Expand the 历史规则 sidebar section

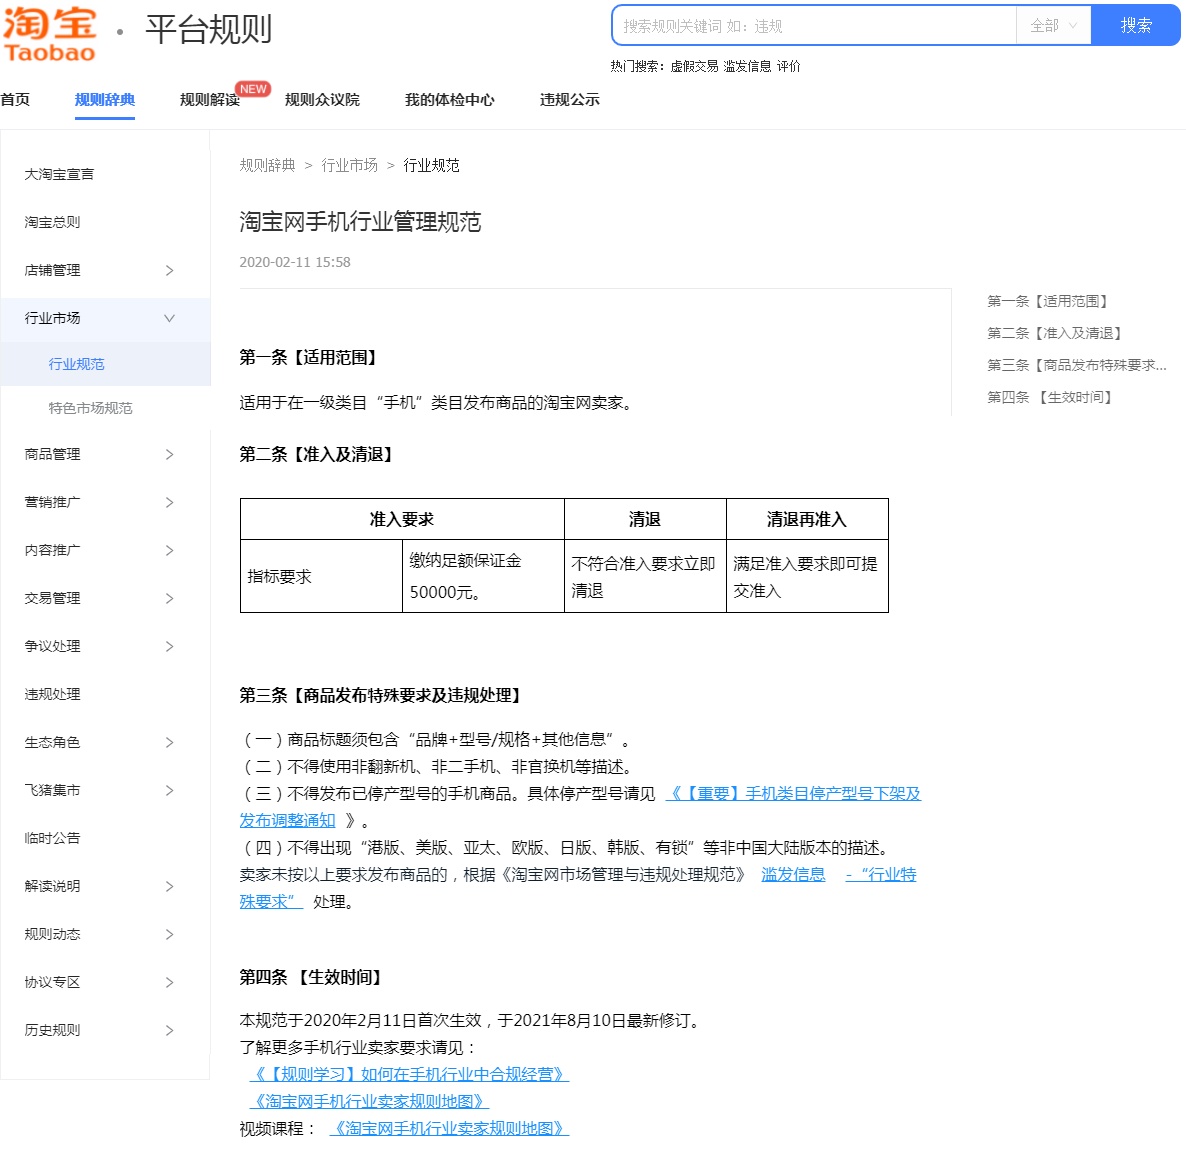click(105, 1030)
